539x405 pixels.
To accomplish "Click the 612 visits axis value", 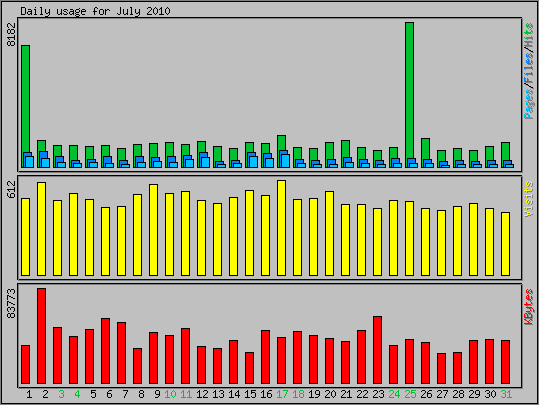I will click(12, 189).
